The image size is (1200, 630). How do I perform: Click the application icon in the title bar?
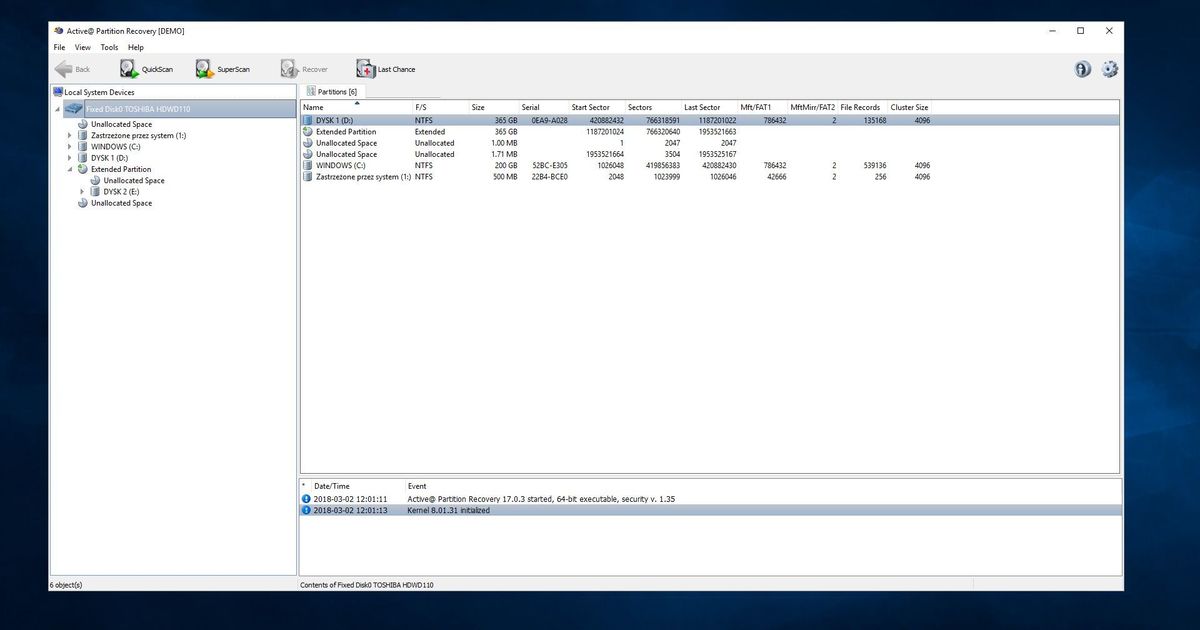(x=58, y=31)
